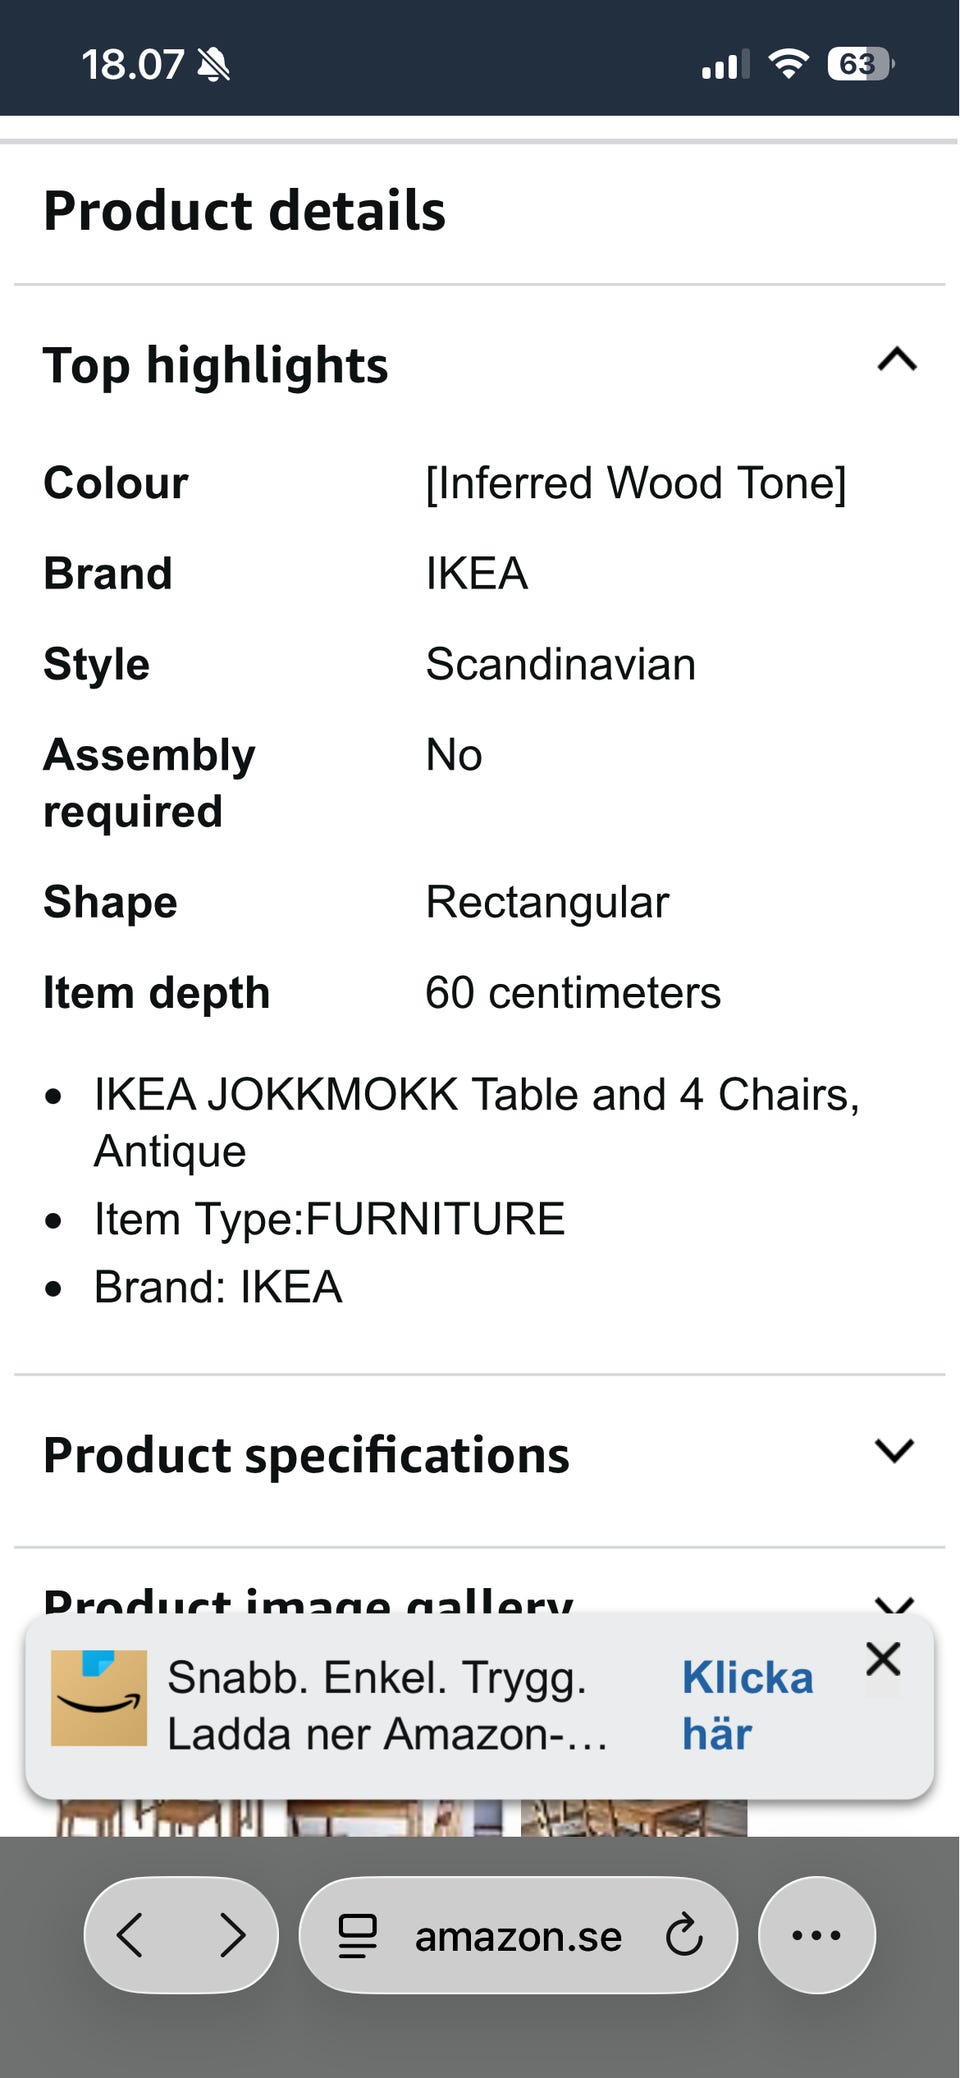Image resolution: width=960 pixels, height=2078 pixels.
Task: Tap the browser back arrow
Action: pos(130,1935)
